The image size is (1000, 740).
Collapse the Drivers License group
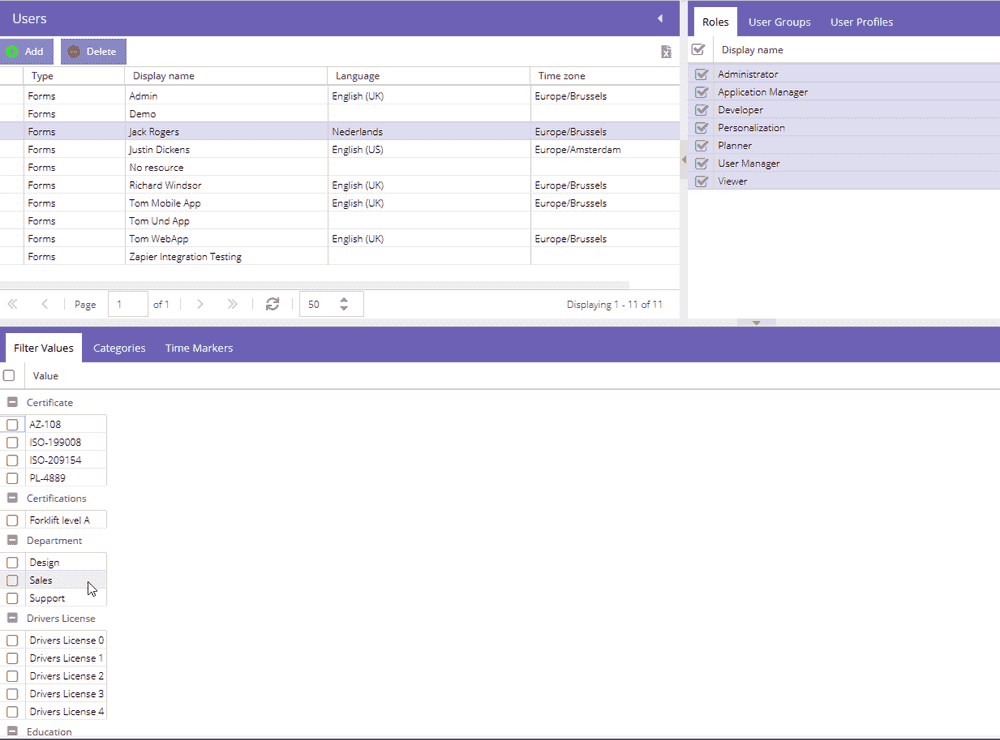tap(12, 618)
